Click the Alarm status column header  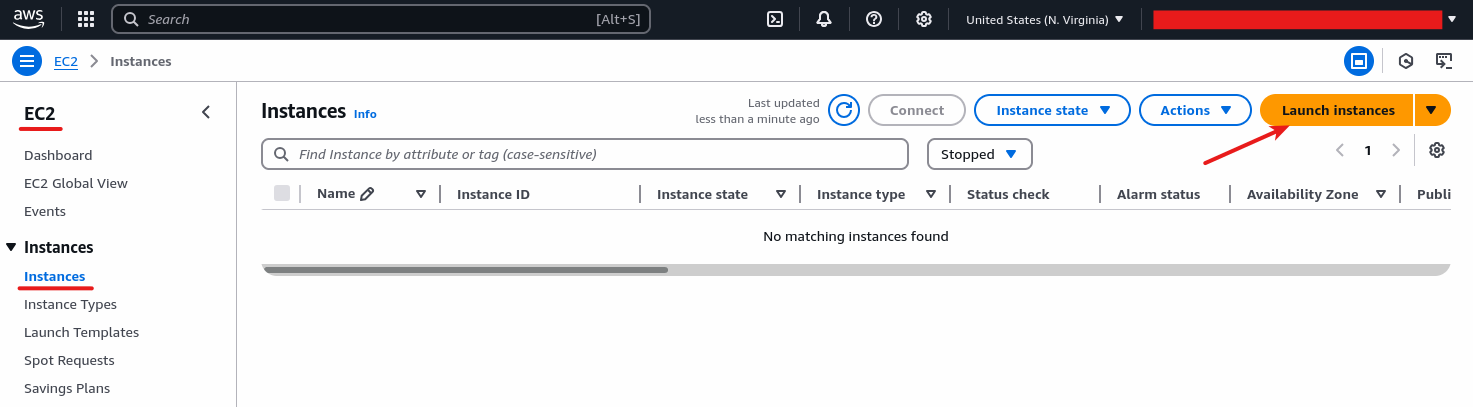click(1158, 194)
